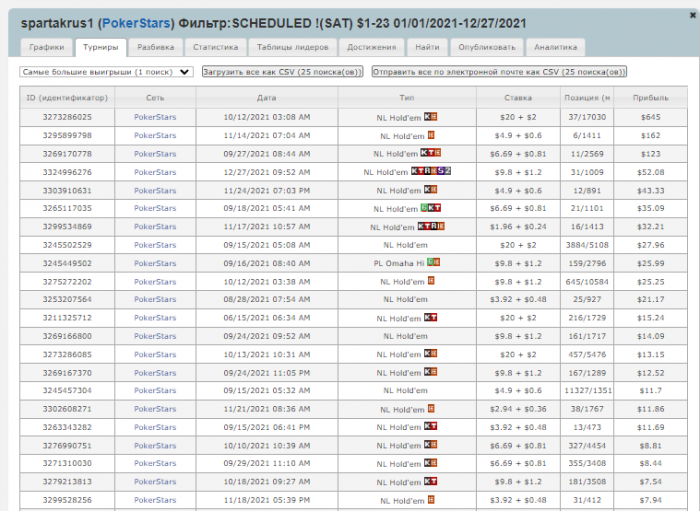700x511 pixels.
Task: Open the Таблицы лидеров tab
Action: pos(292,47)
